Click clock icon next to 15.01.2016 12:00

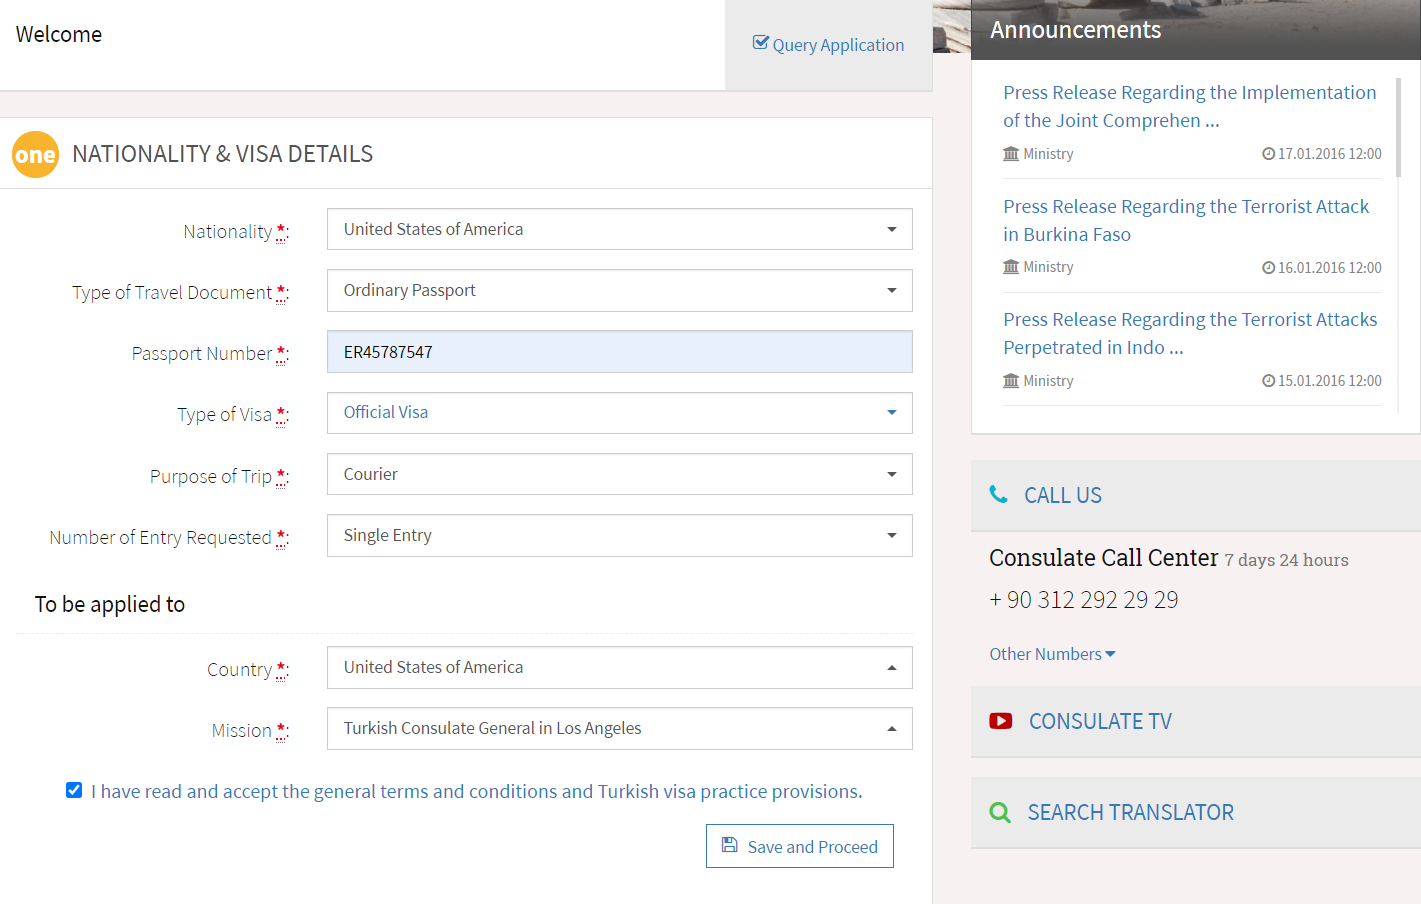click(x=1268, y=381)
